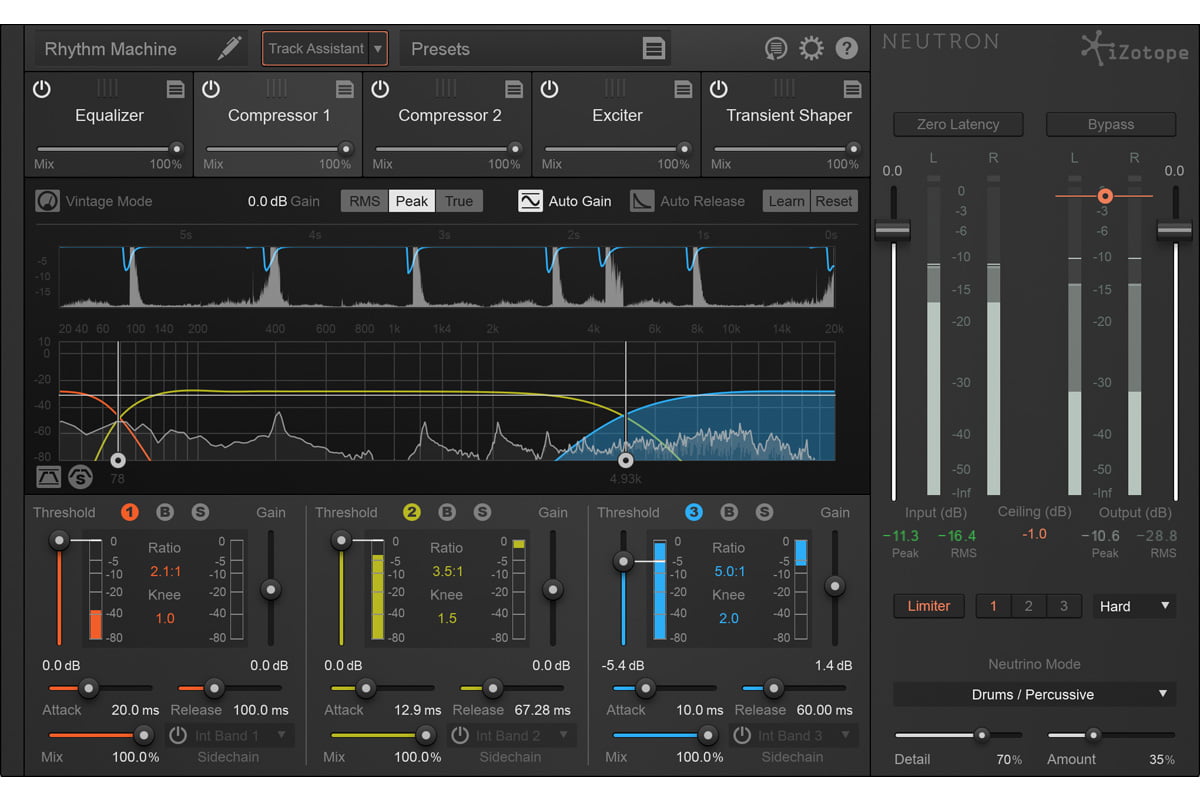Open Compressor 1 module presets icon

(344, 89)
